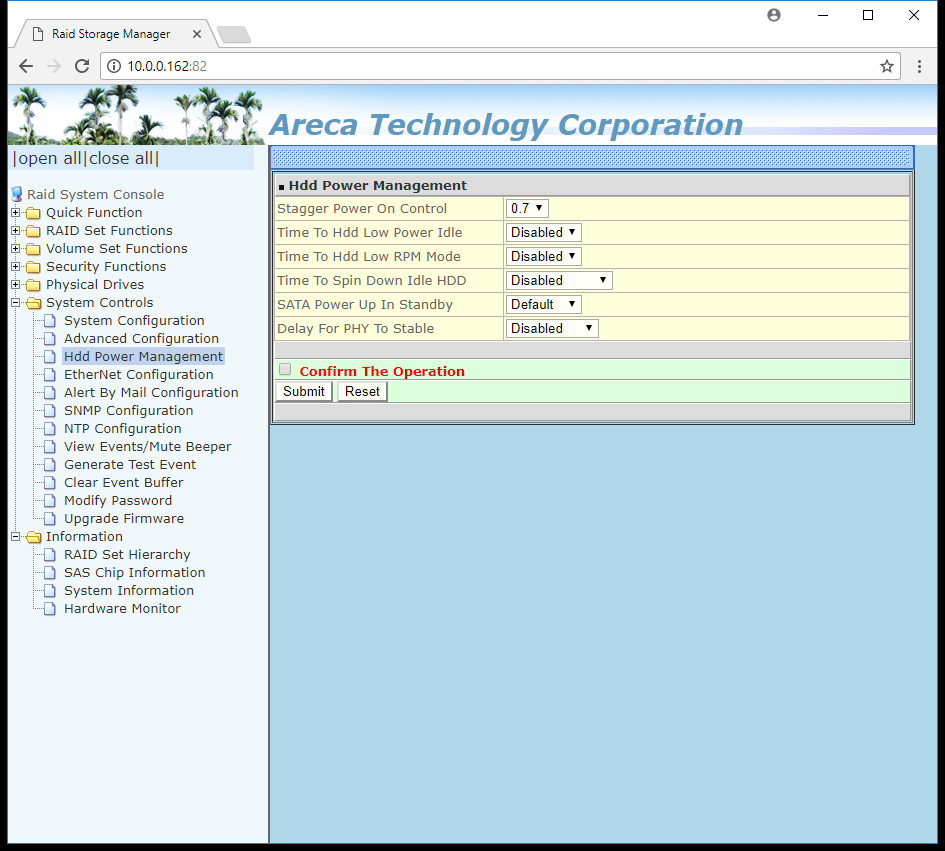Open a new browser tab

[234, 35]
